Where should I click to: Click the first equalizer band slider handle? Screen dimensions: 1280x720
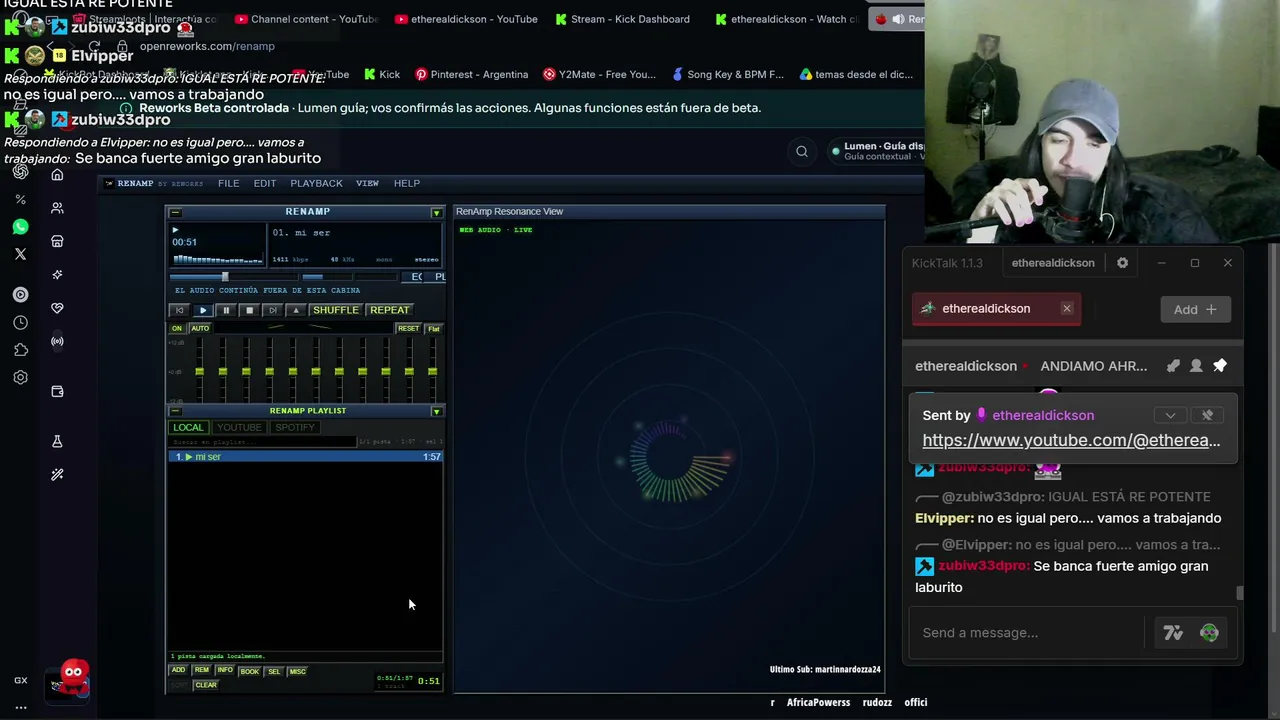click(199, 372)
